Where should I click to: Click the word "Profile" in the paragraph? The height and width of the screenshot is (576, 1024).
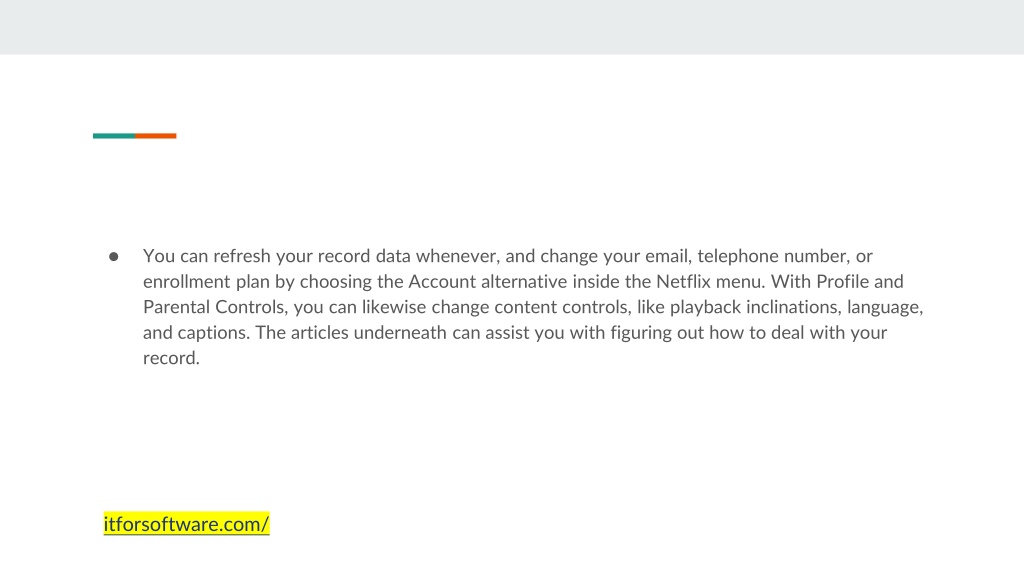click(842, 281)
